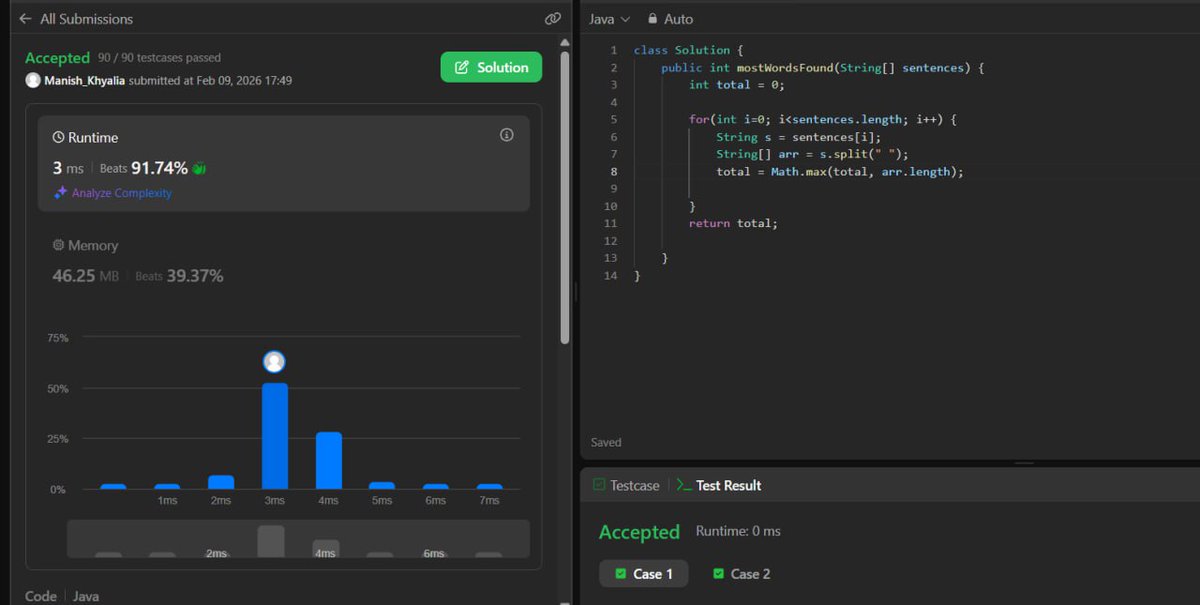
Task: Select the 4ms bar in runtime chart
Action: pyautogui.click(x=328, y=460)
